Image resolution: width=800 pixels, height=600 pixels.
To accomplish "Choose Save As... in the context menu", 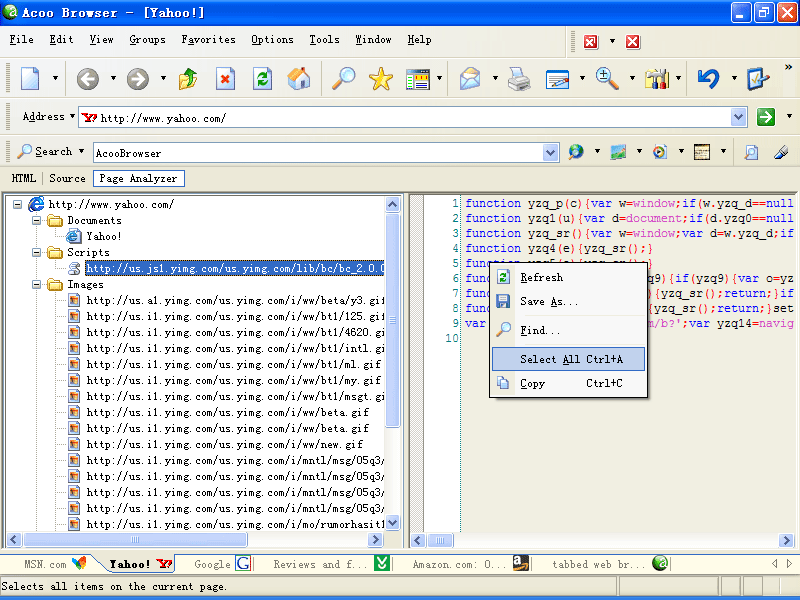I will 568,302.
